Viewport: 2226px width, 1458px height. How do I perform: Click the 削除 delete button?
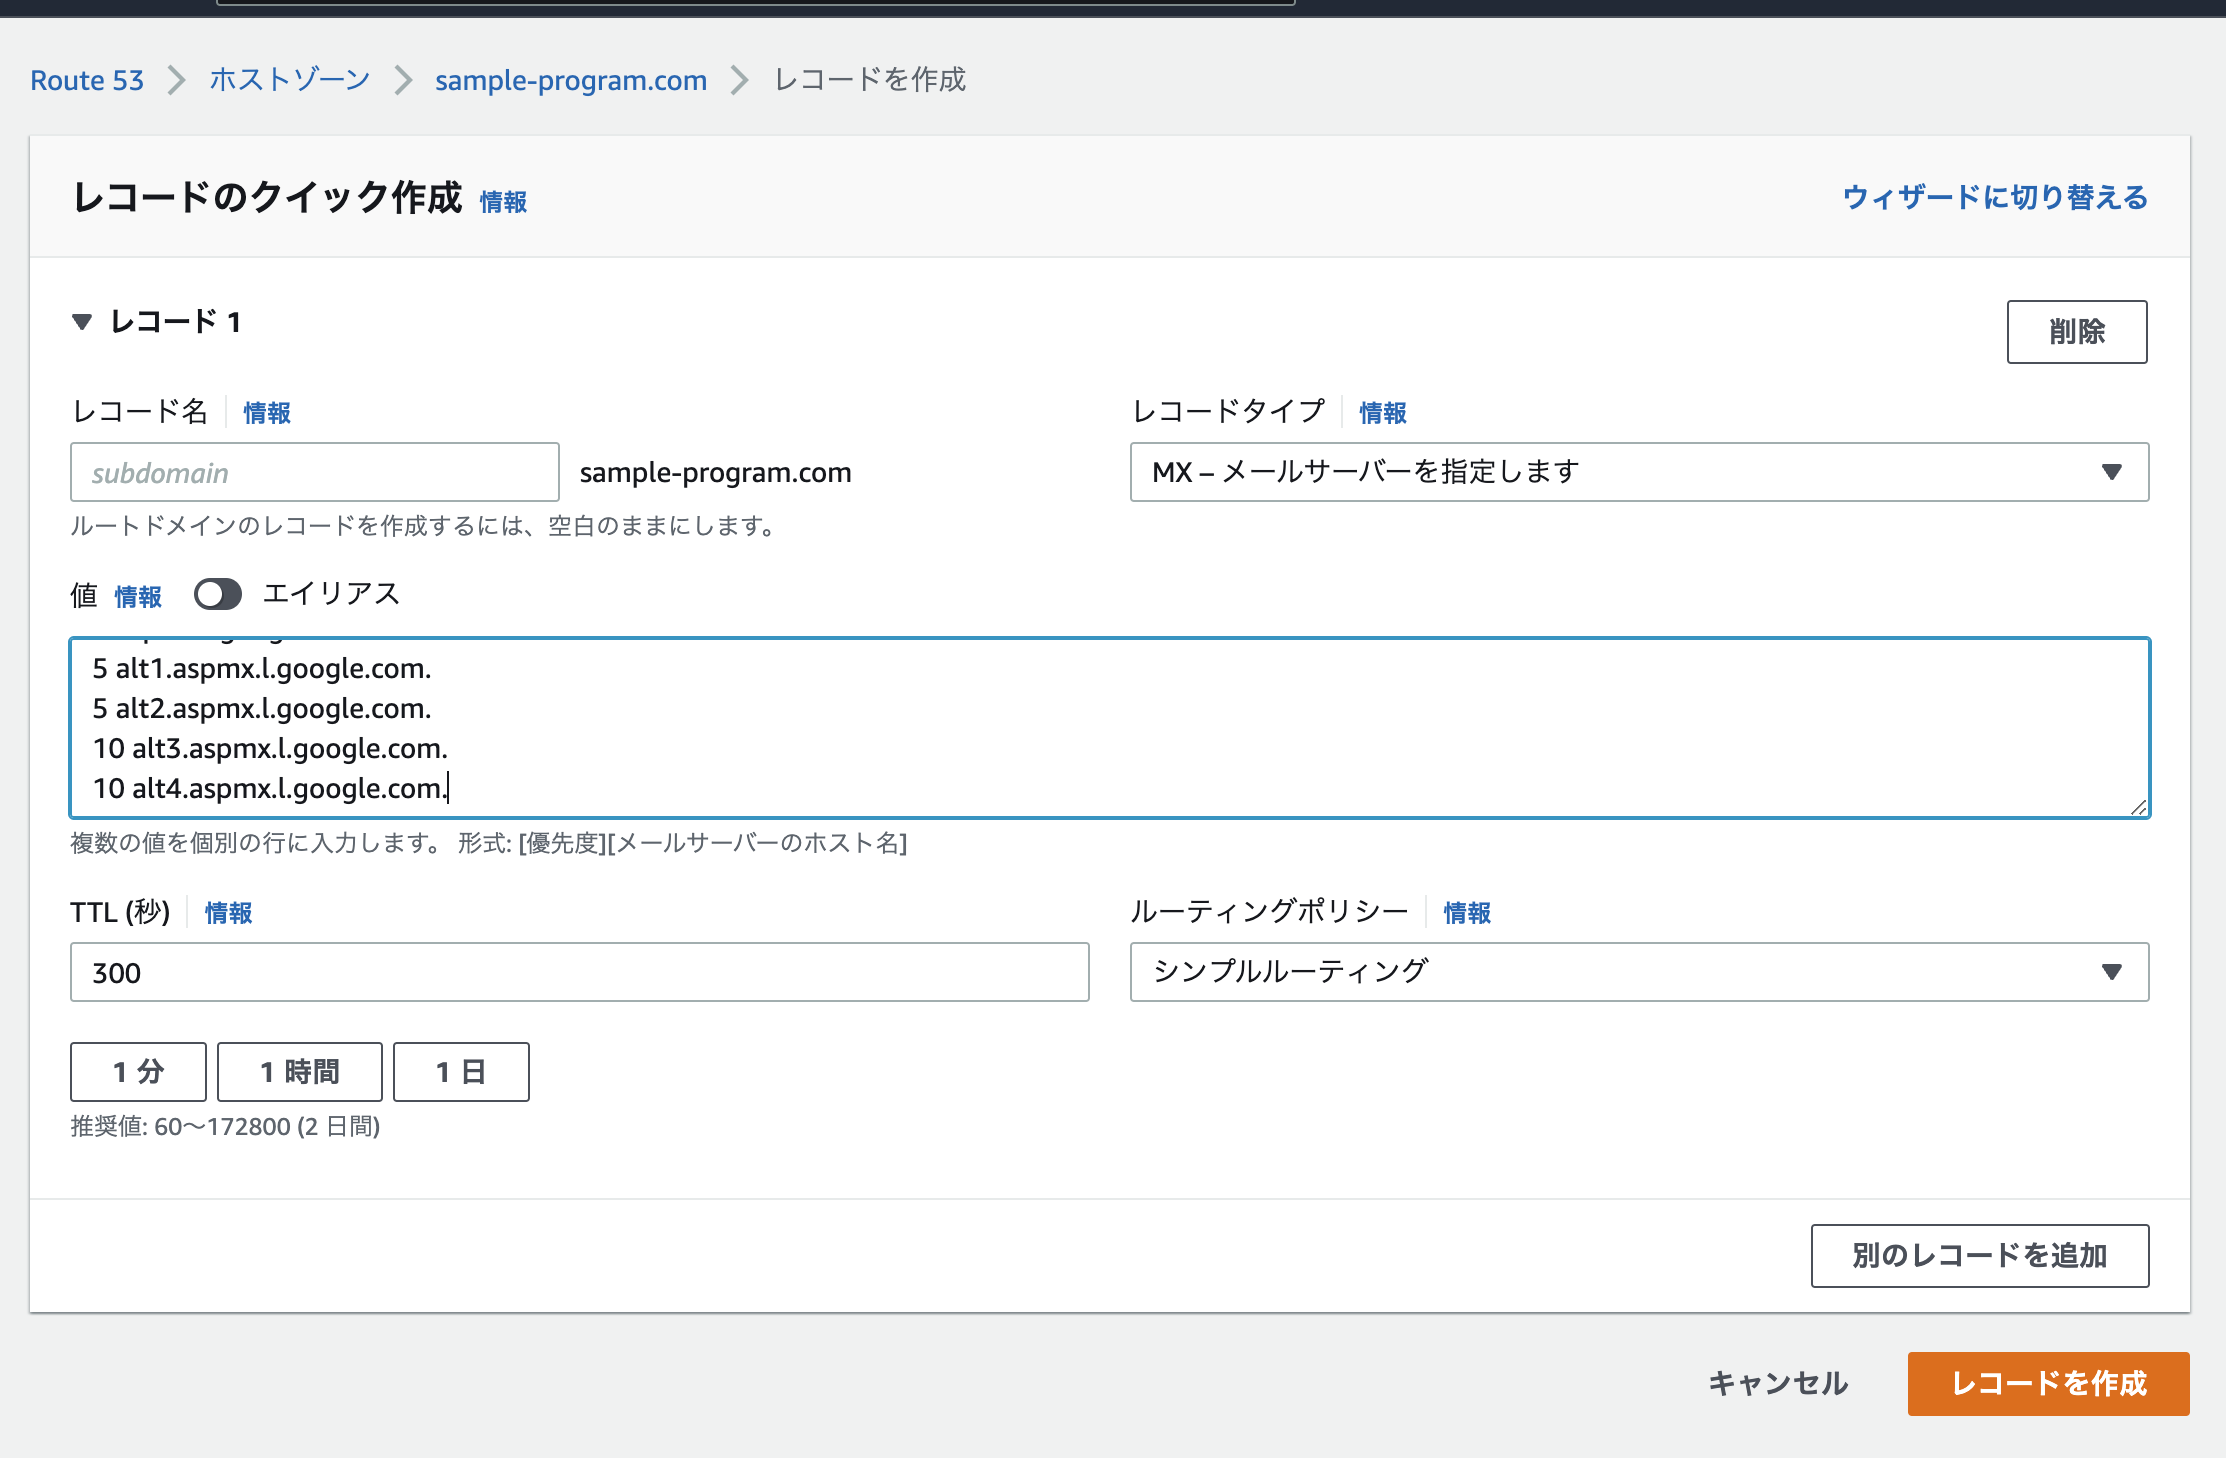[x=2076, y=332]
